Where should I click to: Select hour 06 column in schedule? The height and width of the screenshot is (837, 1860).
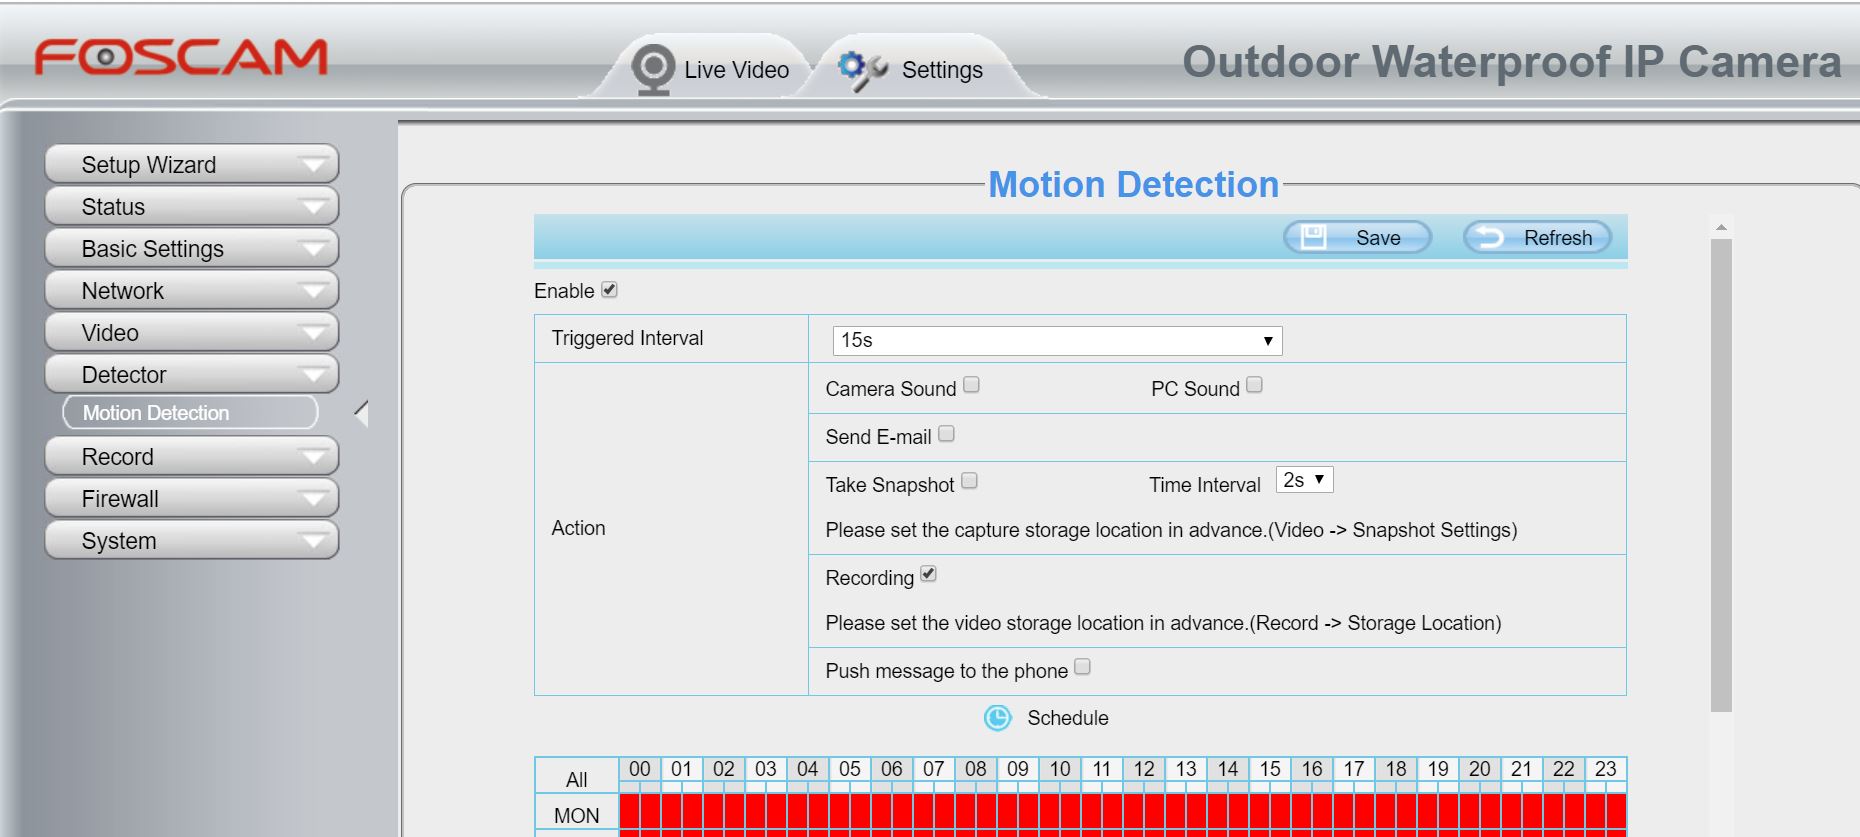click(892, 769)
